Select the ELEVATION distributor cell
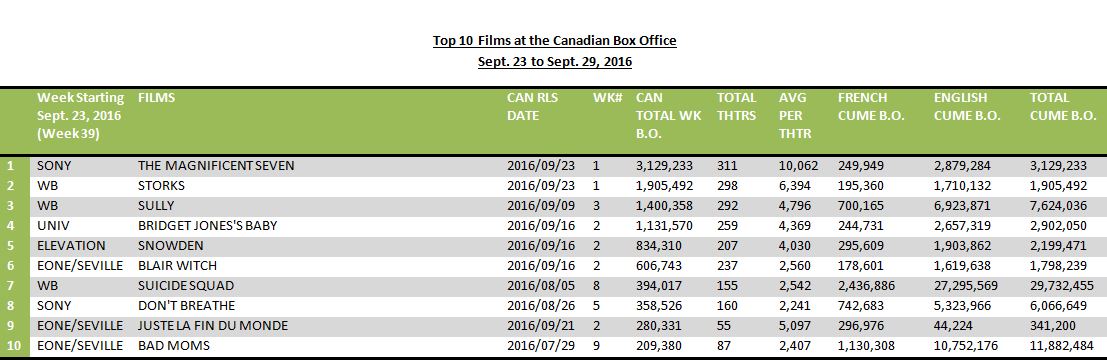This screenshot has height=360, width=1107. point(71,246)
